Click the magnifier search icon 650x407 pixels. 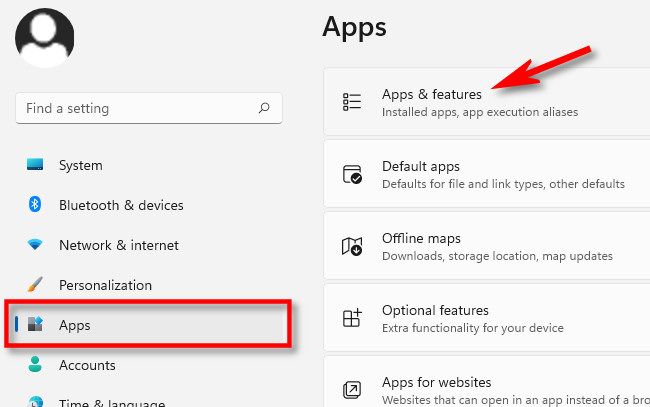point(264,108)
